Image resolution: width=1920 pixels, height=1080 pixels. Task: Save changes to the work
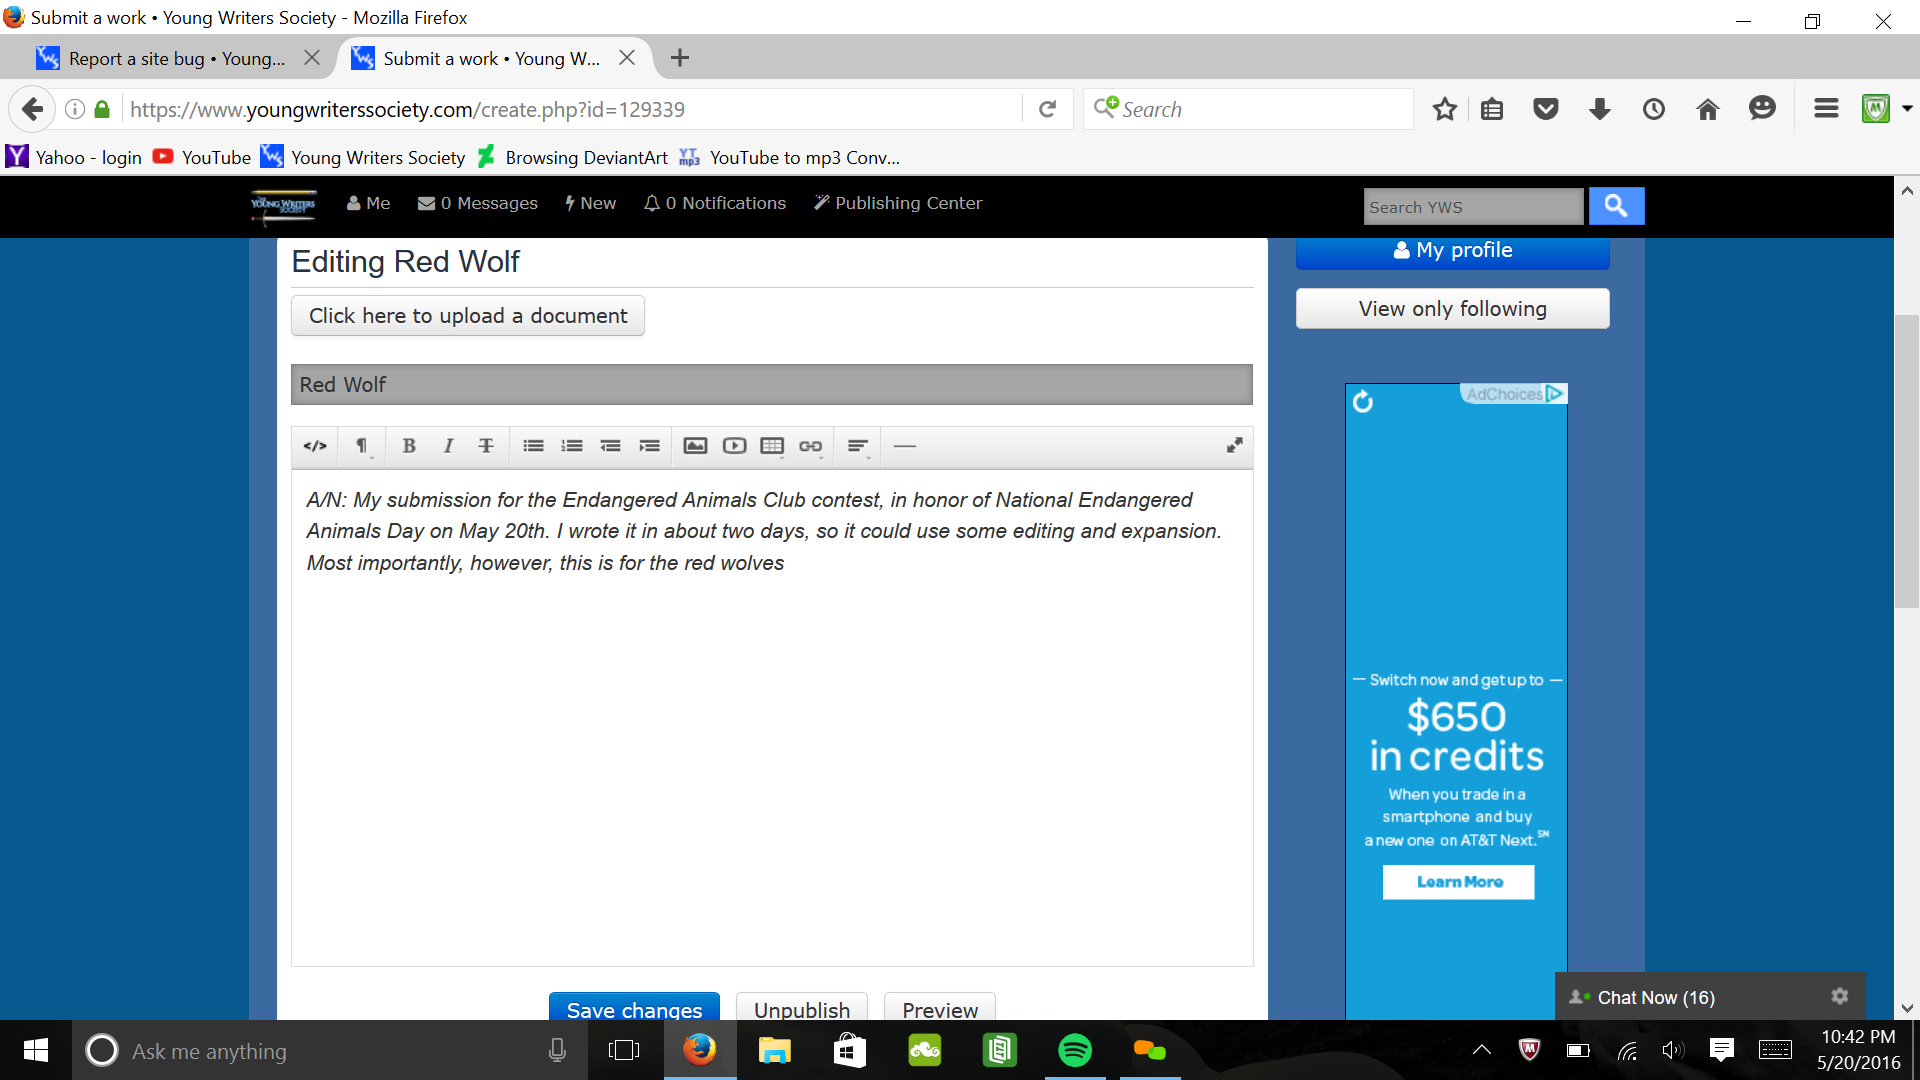(634, 1007)
